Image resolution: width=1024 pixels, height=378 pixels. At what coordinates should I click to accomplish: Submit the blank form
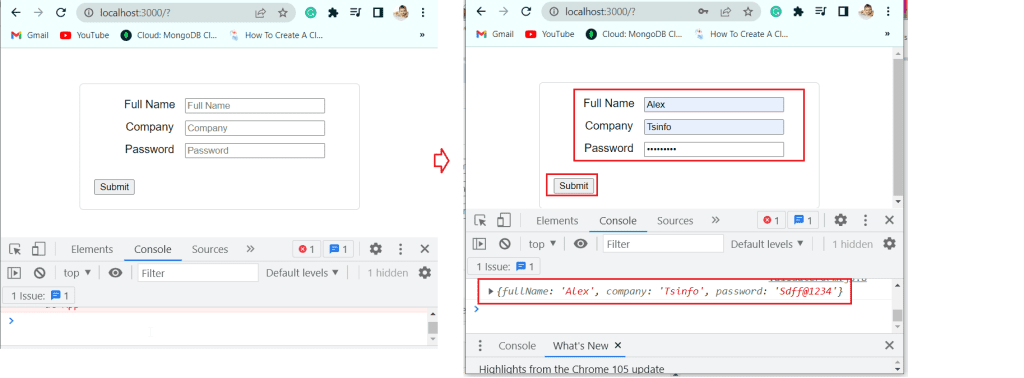[114, 187]
